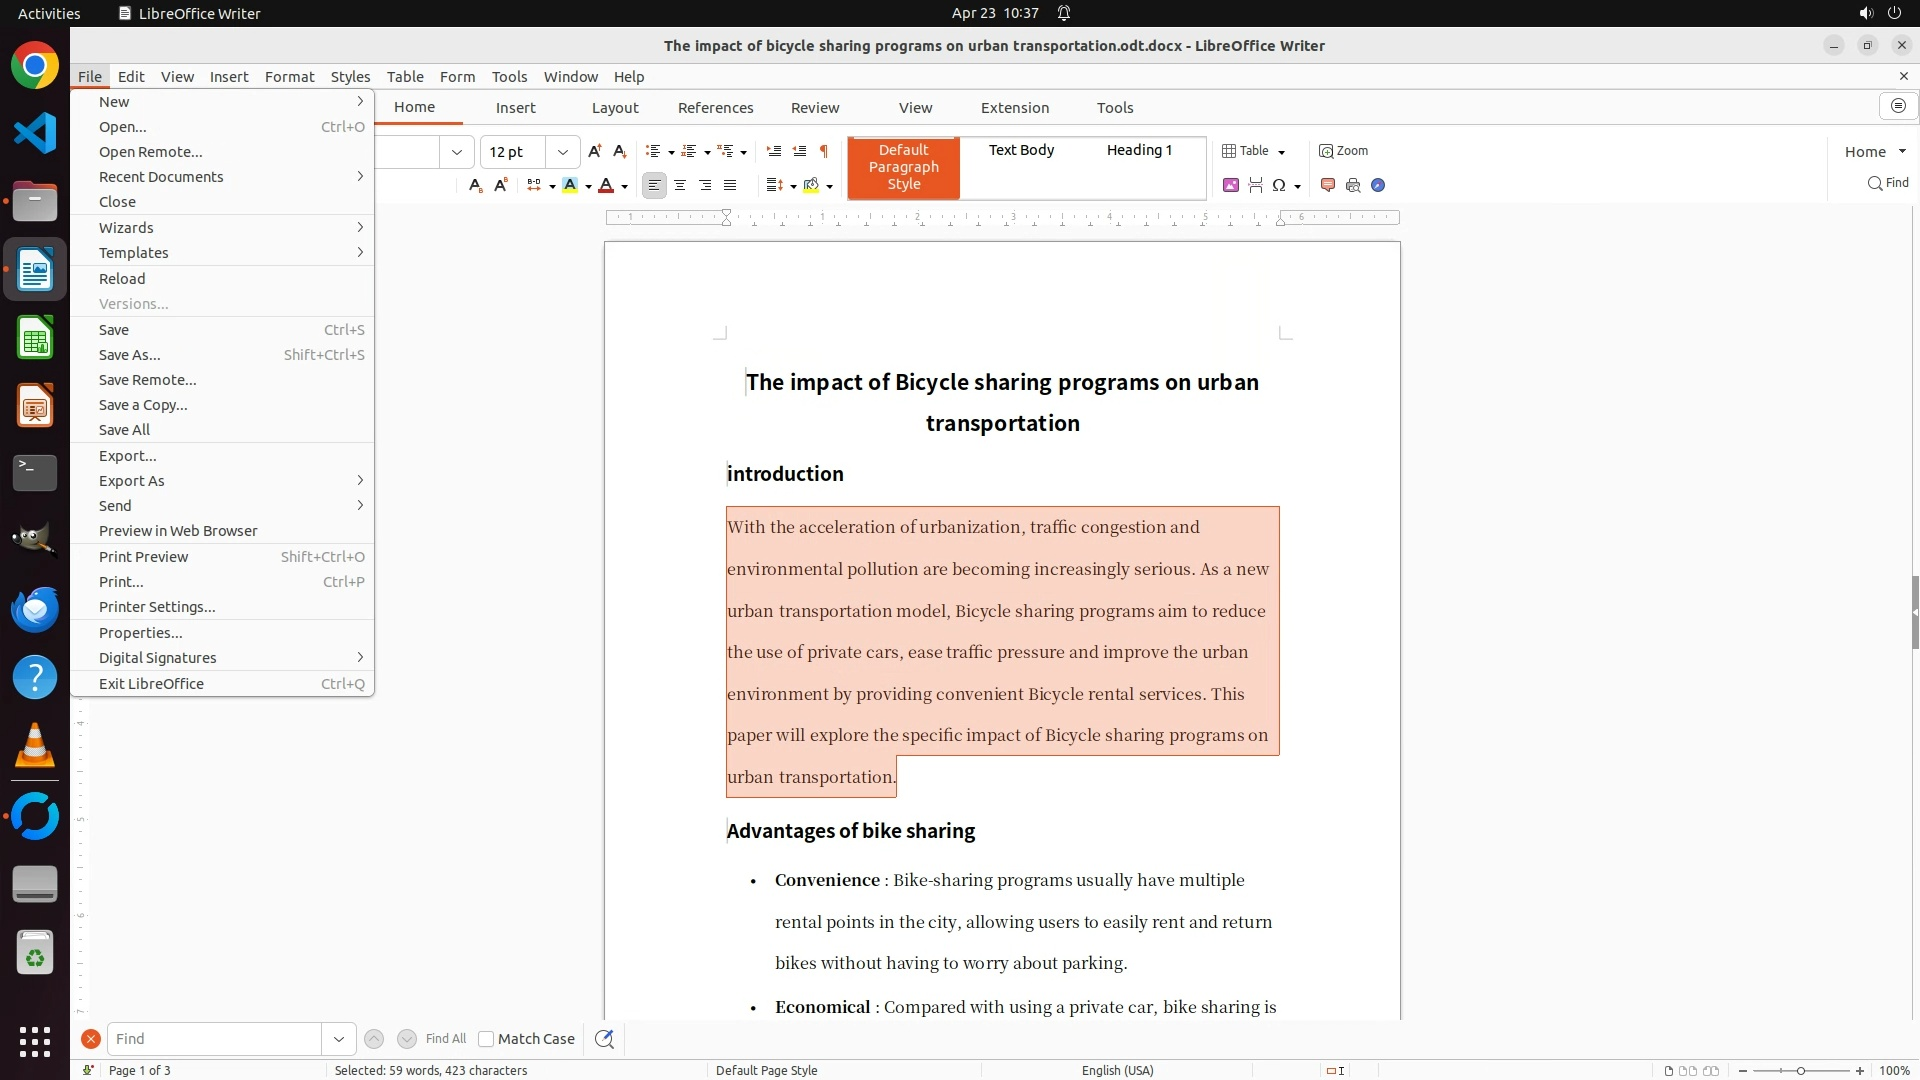Switch to the References tab
Viewport: 1920px width, 1080px height.
pyautogui.click(x=715, y=108)
